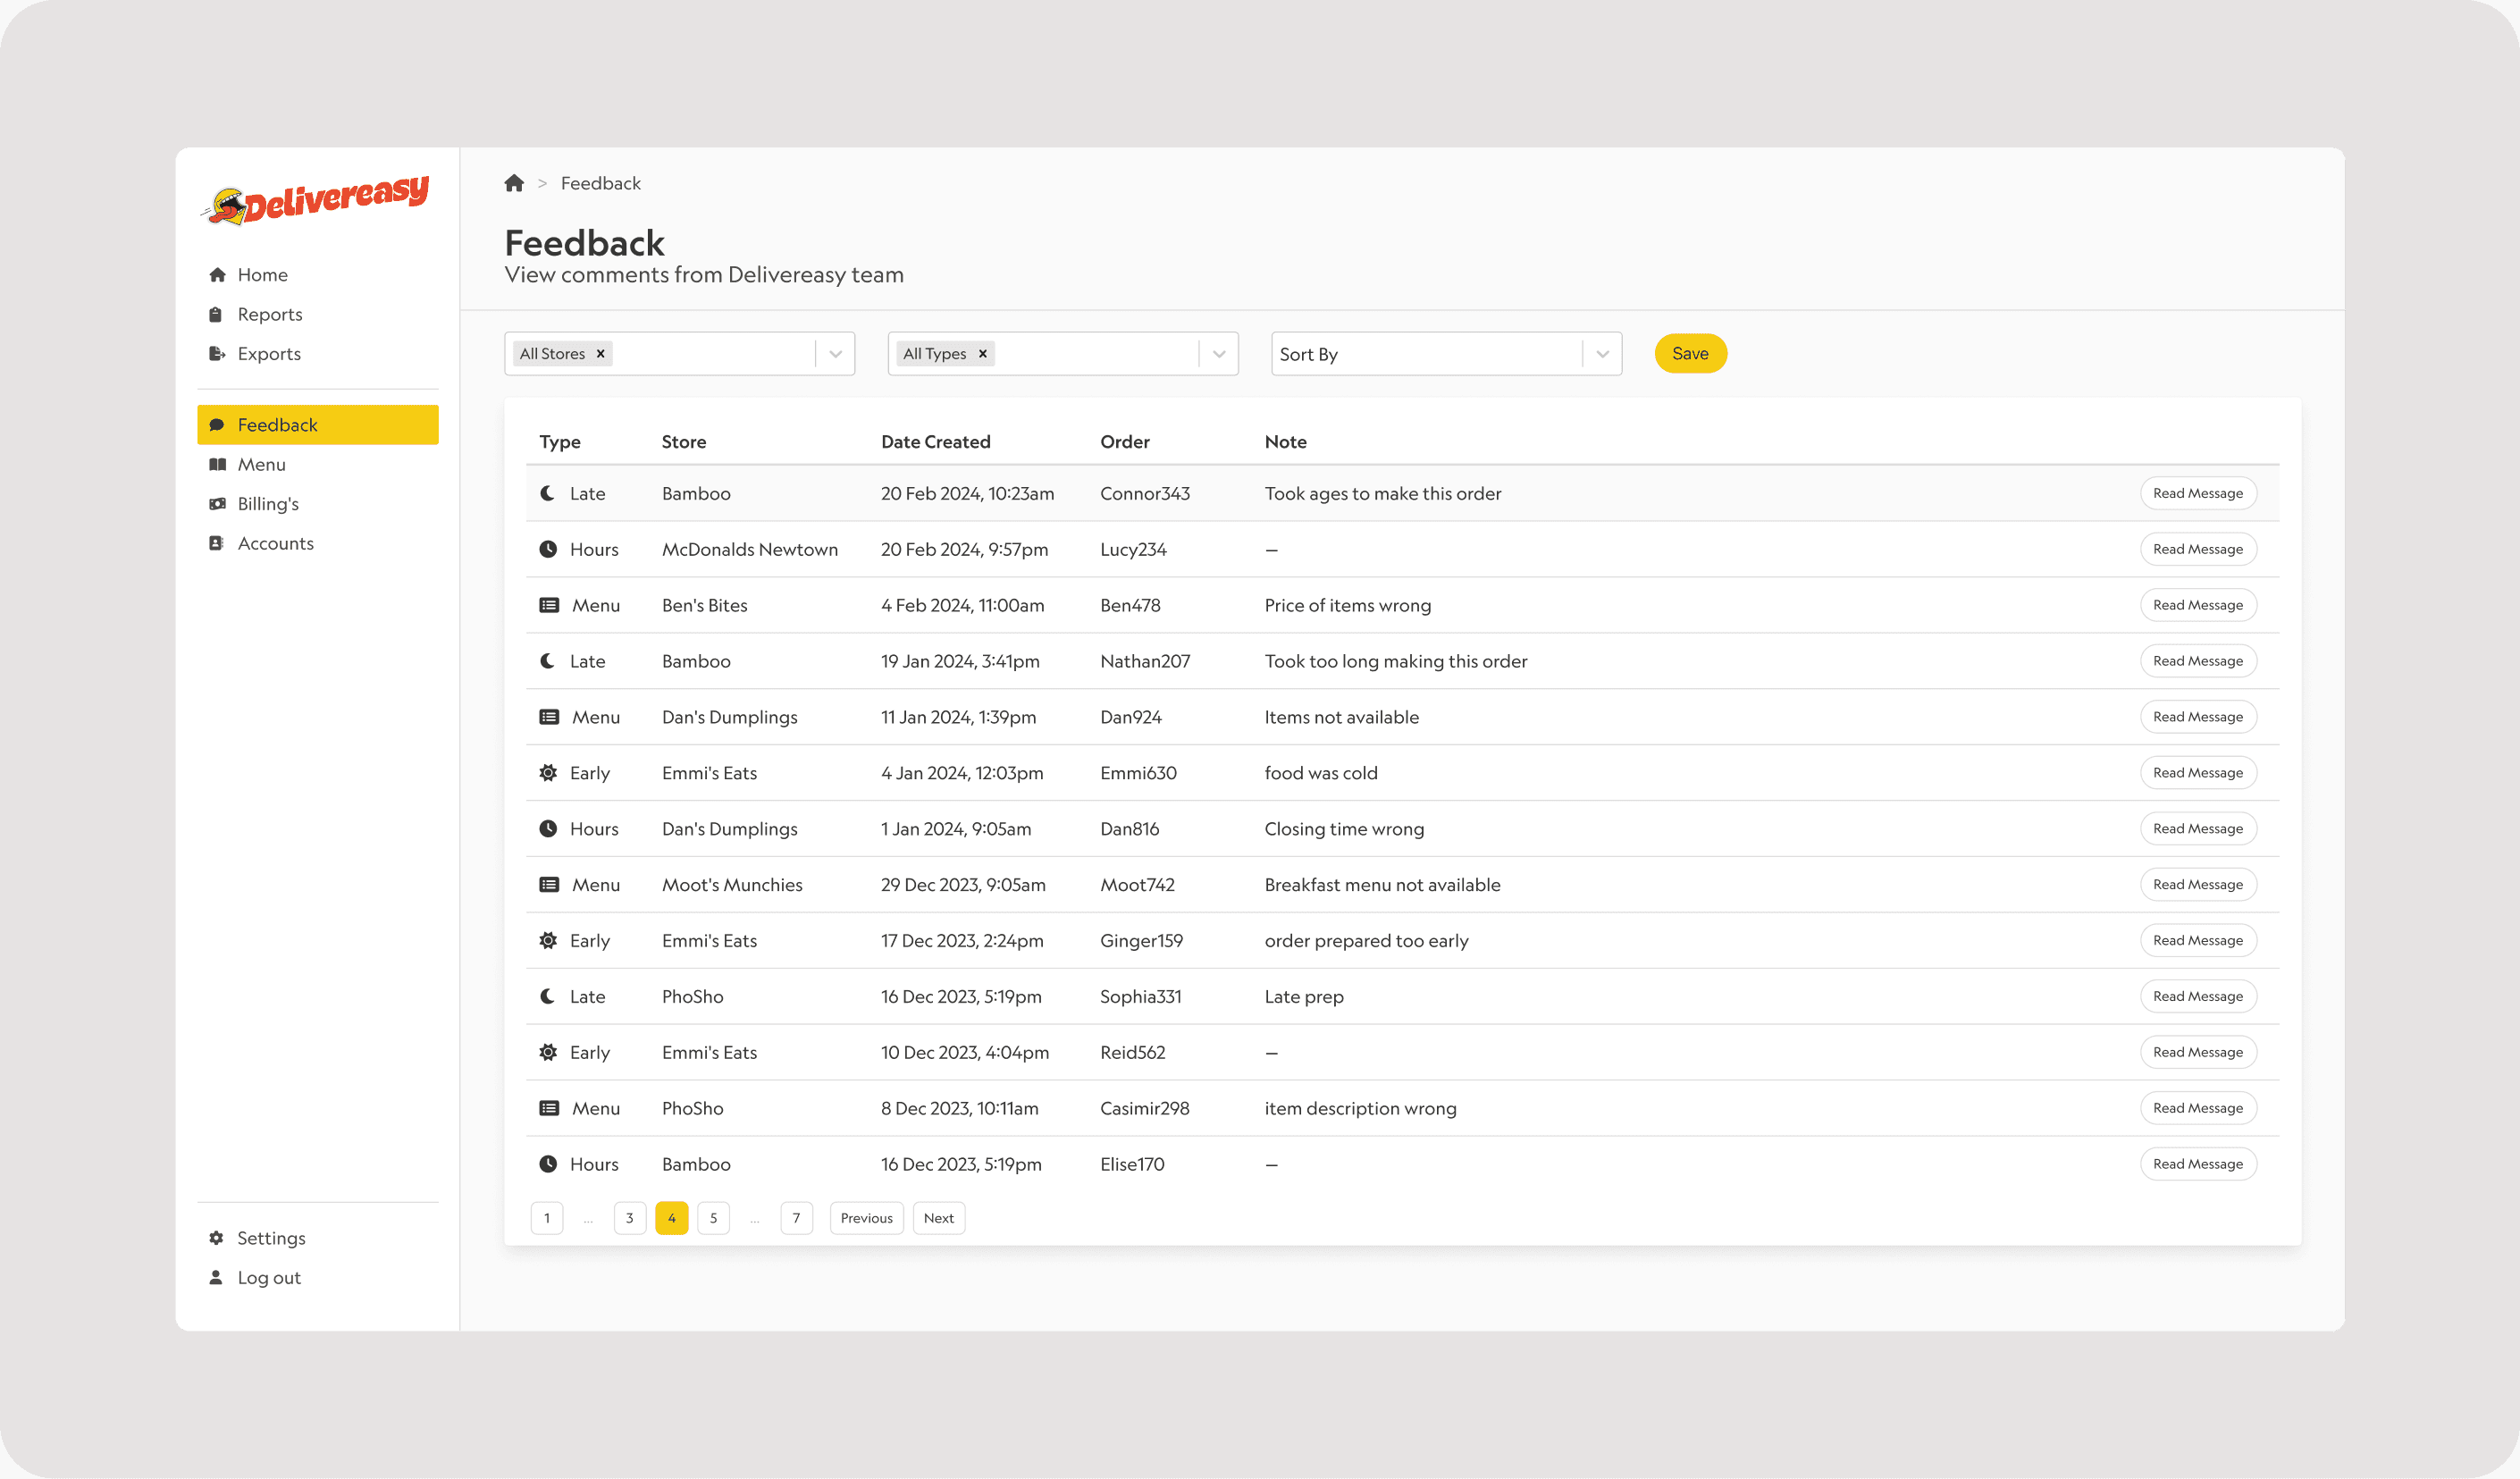The image size is (2520, 1479).
Task: Click the yellow Save button
Action: (x=1690, y=353)
